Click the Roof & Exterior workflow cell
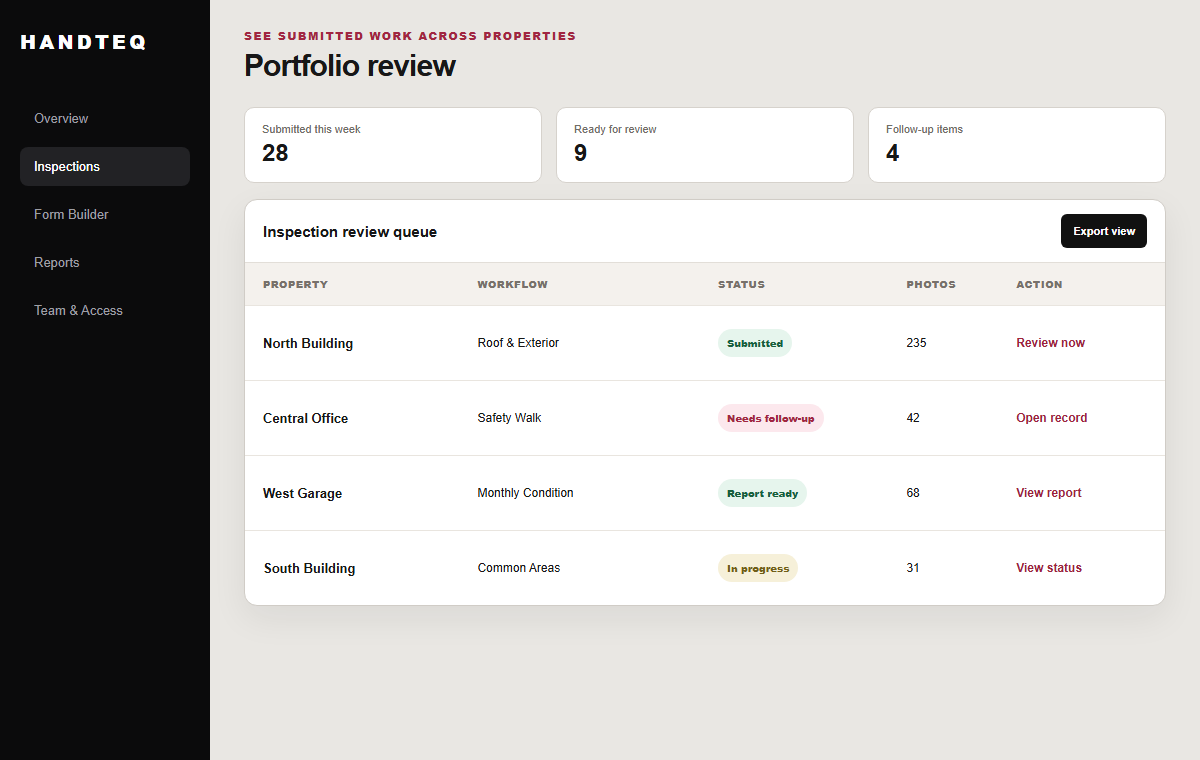This screenshot has width=1200, height=760. coord(518,343)
